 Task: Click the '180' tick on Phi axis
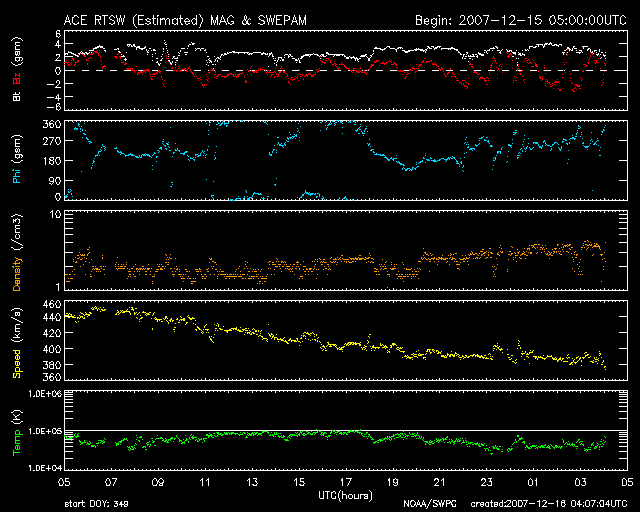pos(52,161)
